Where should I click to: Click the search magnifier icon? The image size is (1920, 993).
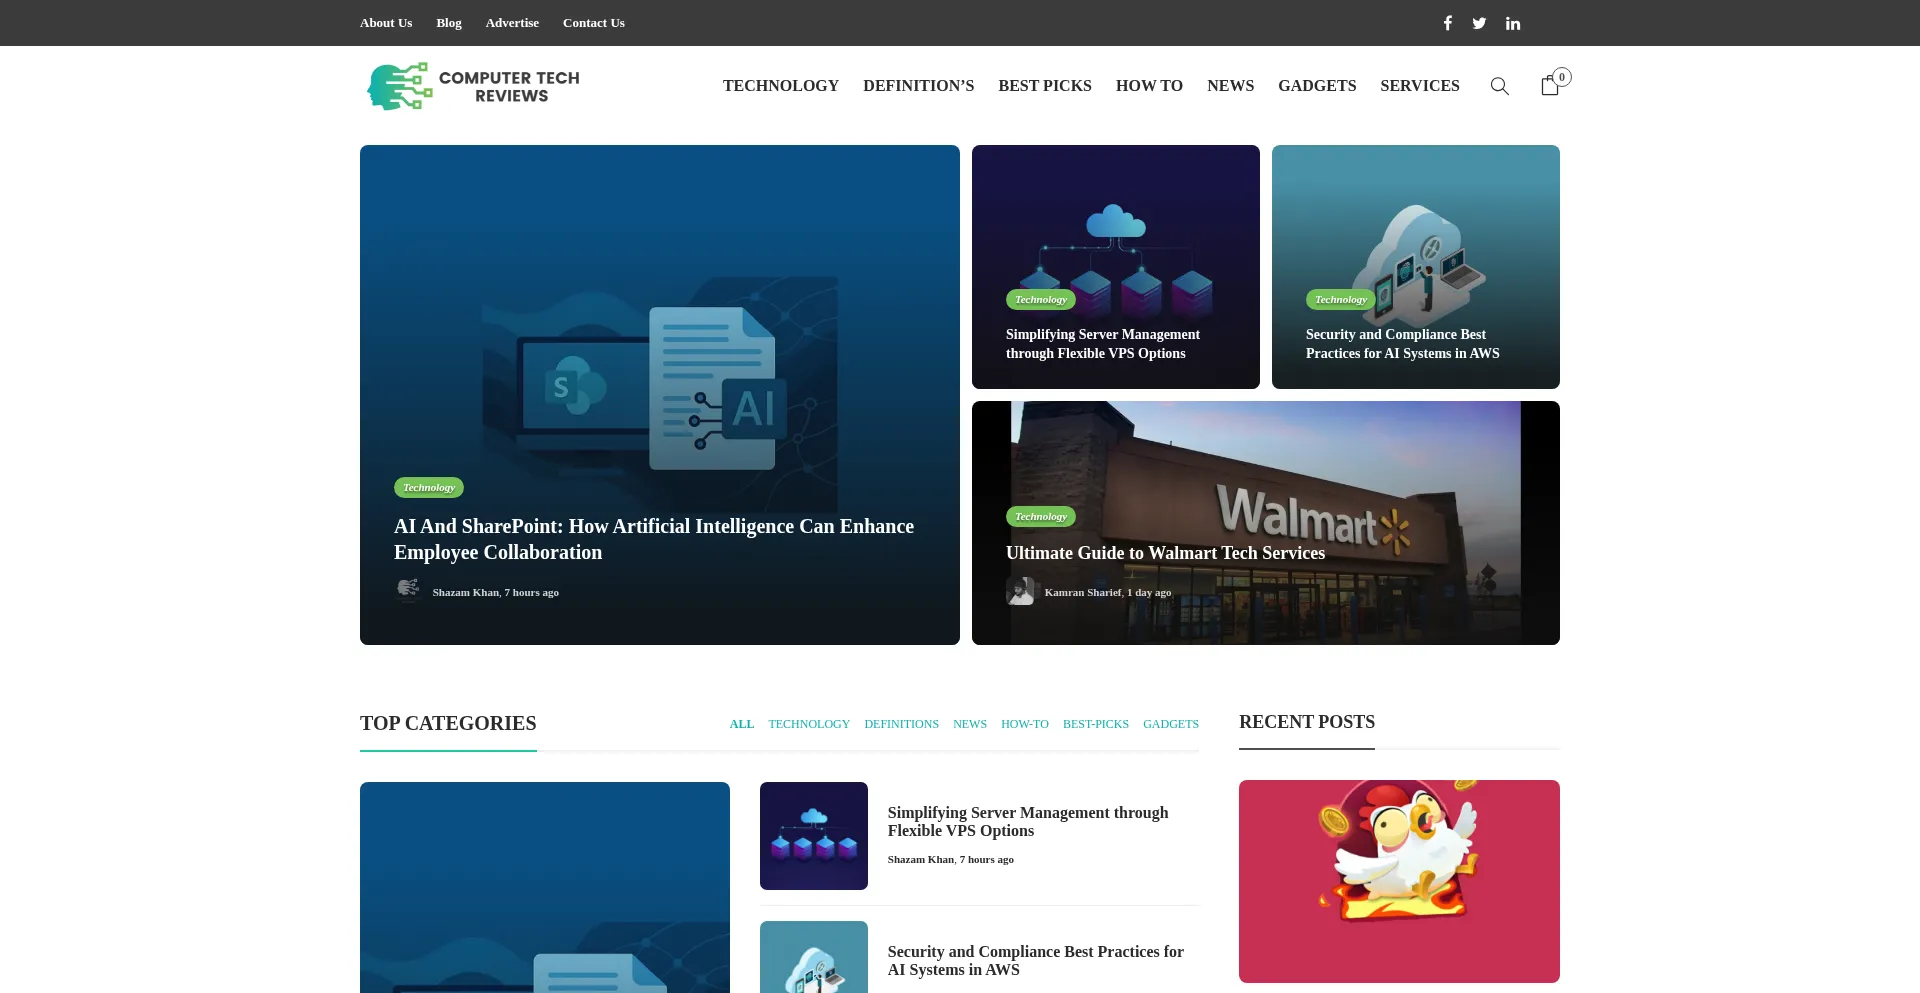[x=1499, y=86]
